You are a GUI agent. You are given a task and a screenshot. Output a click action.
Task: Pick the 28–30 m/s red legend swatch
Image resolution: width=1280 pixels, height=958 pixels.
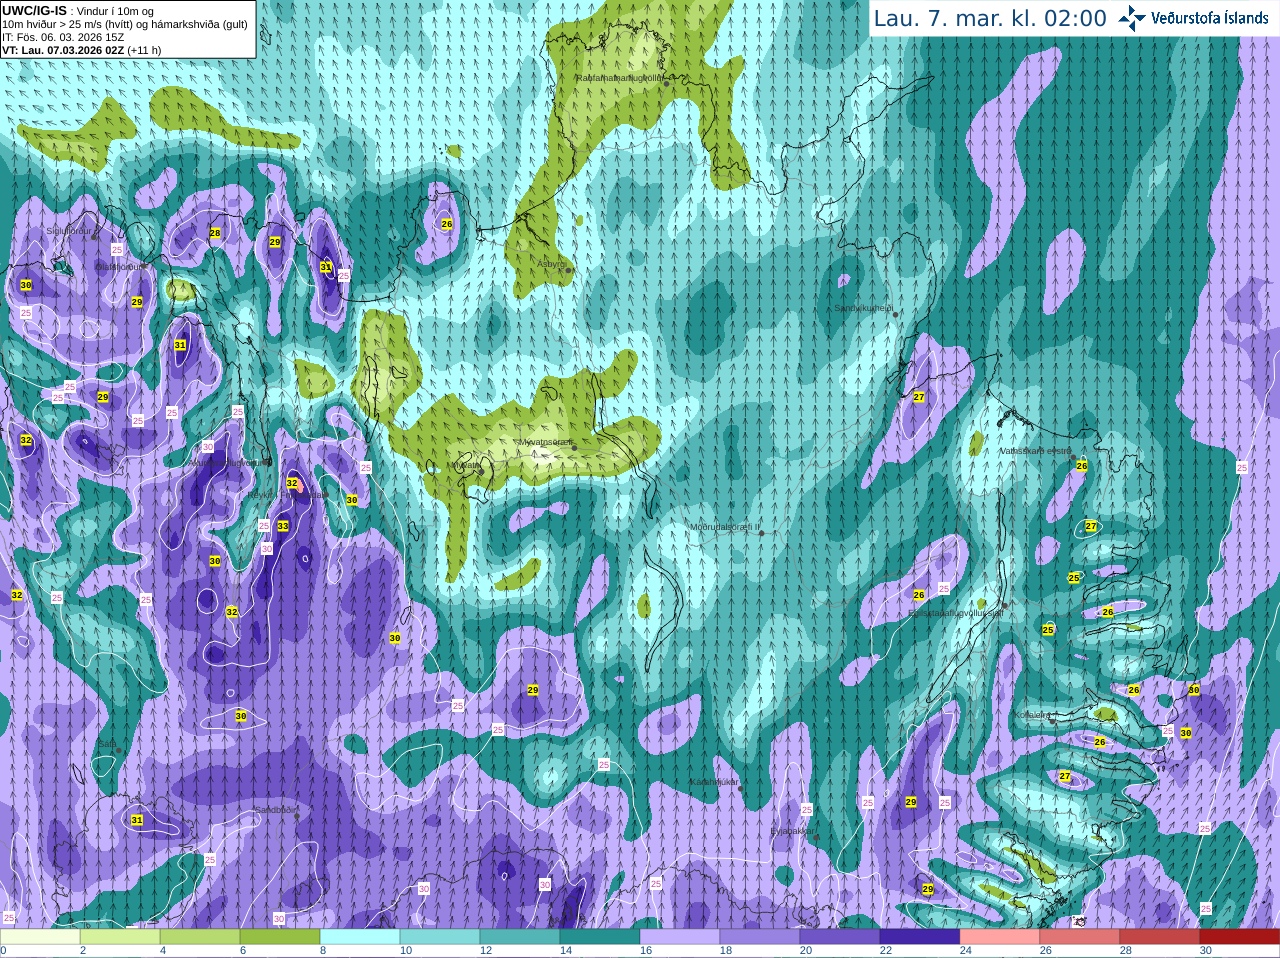coord(1160,937)
